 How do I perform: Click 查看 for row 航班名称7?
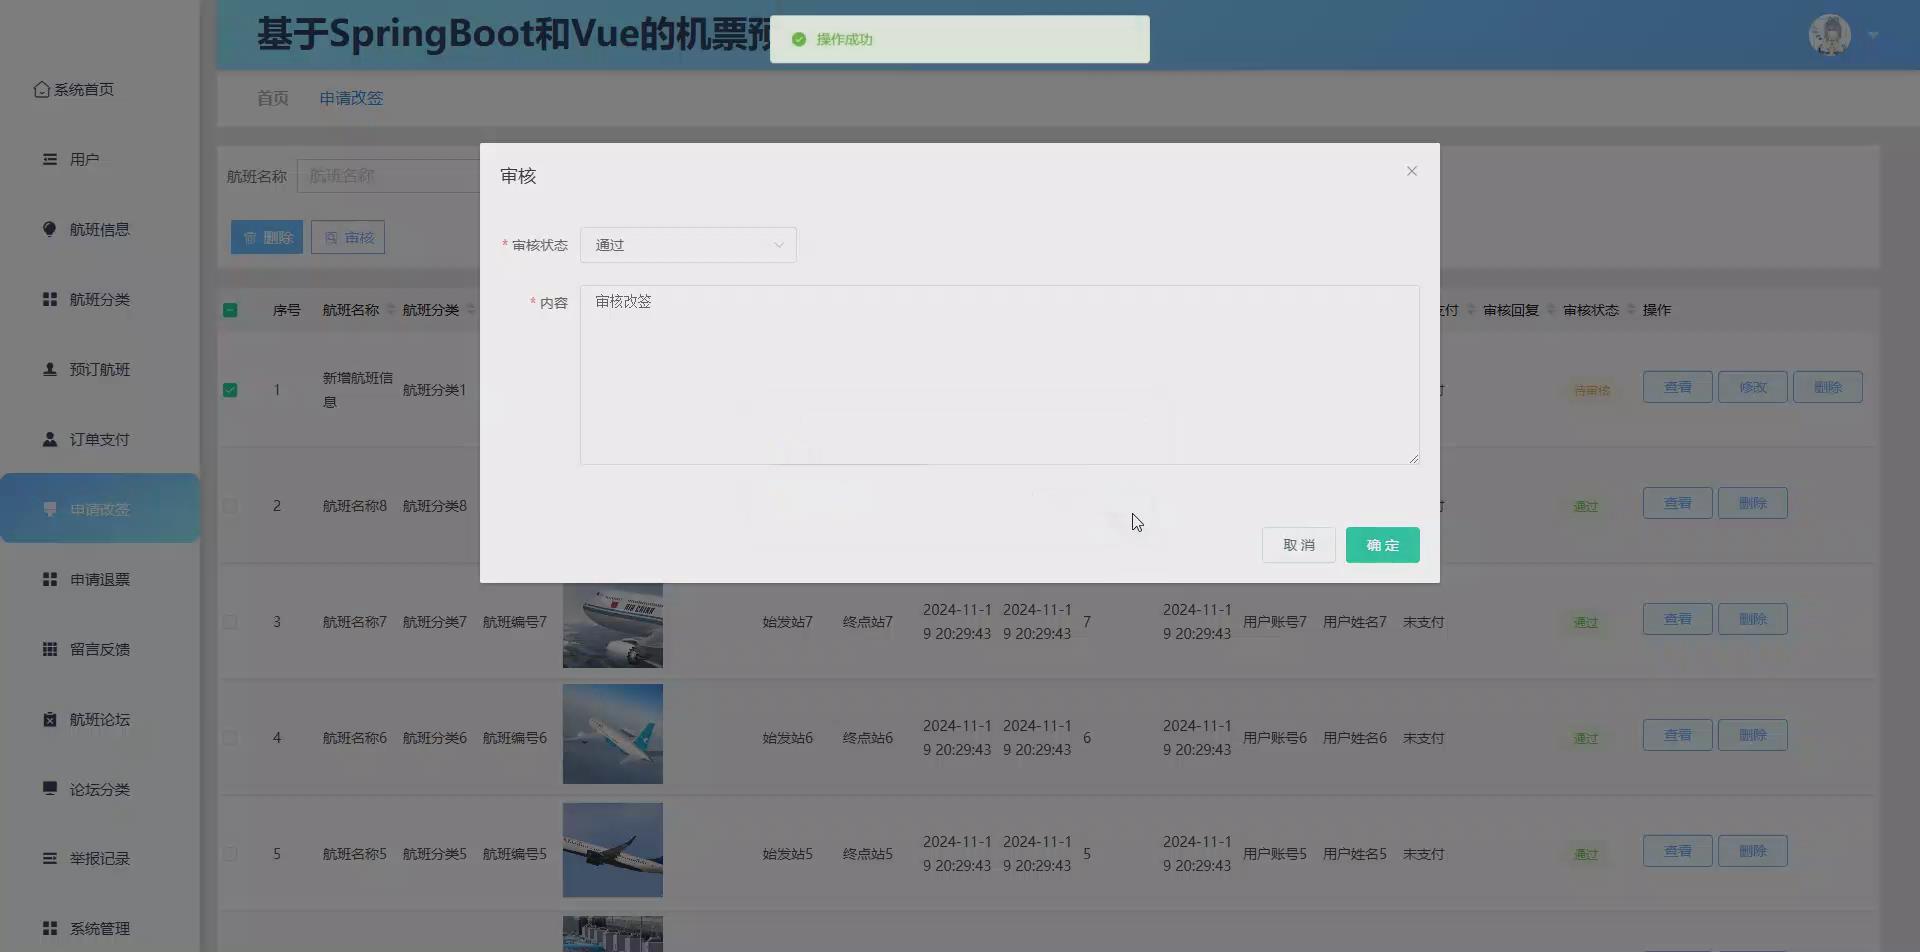coord(1678,619)
